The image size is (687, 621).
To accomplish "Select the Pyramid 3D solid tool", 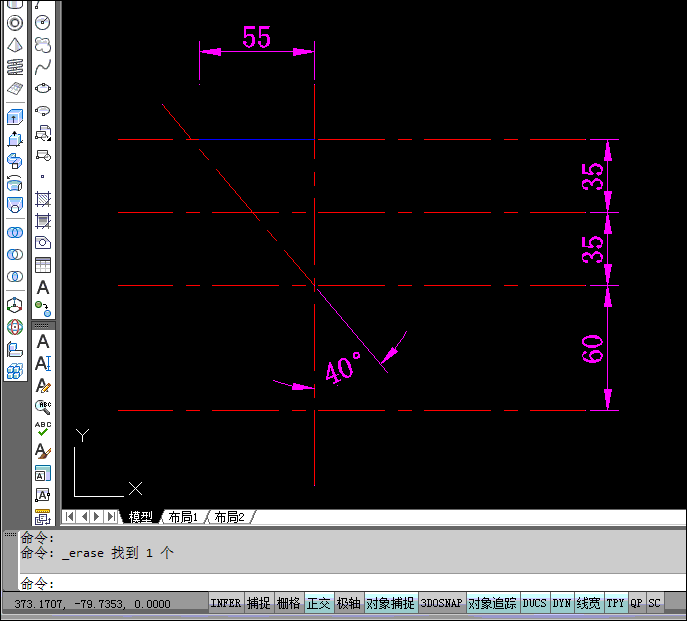I will (15, 45).
